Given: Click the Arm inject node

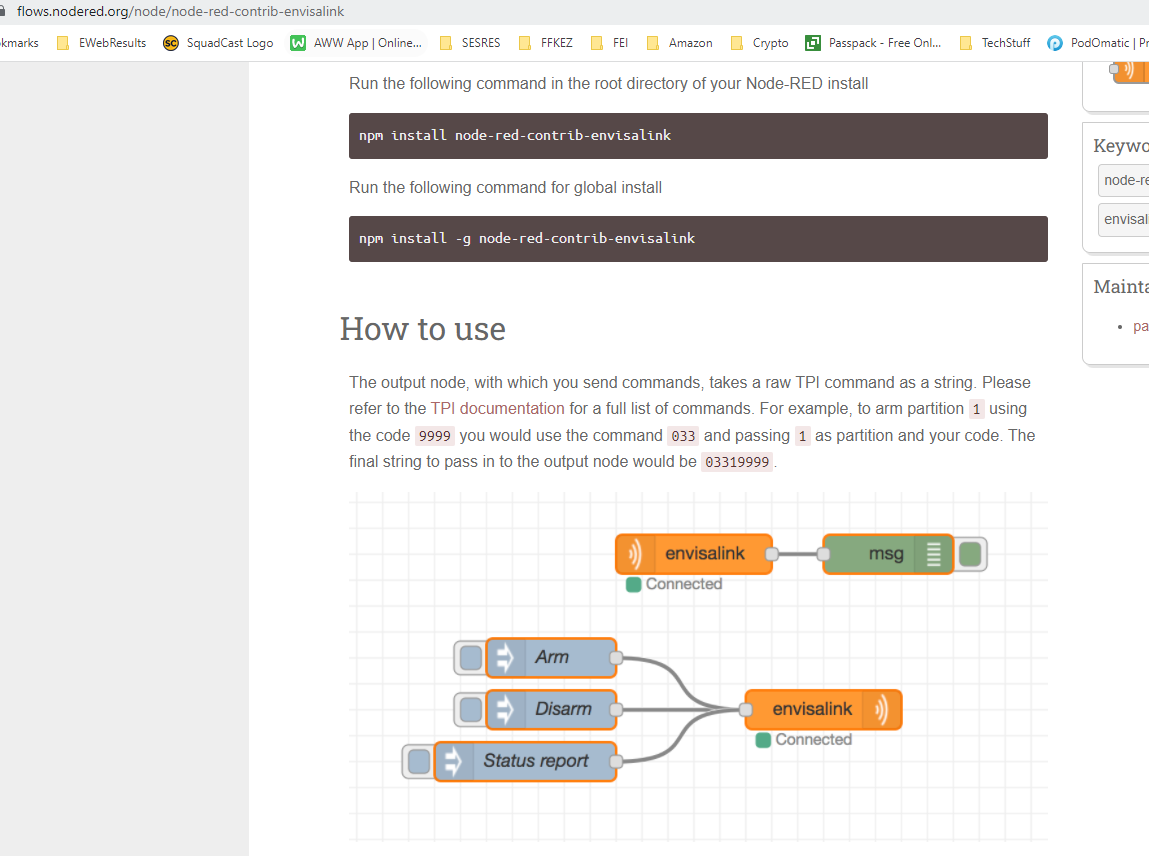Looking at the screenshot, I should tap(551, 657).
